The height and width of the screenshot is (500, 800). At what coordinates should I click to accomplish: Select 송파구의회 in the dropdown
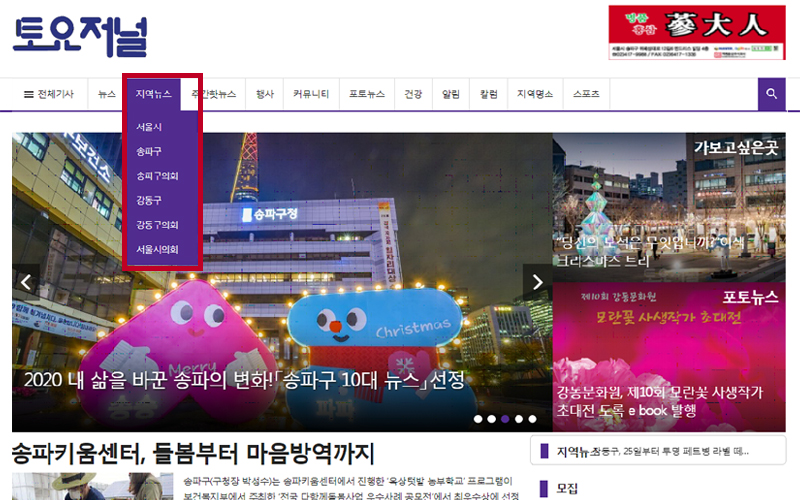click(x=157, y=176)
